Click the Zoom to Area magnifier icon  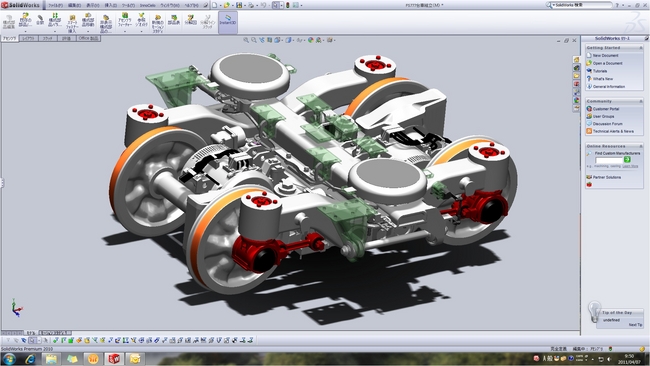pyautogui.click(x=254, y=40)
